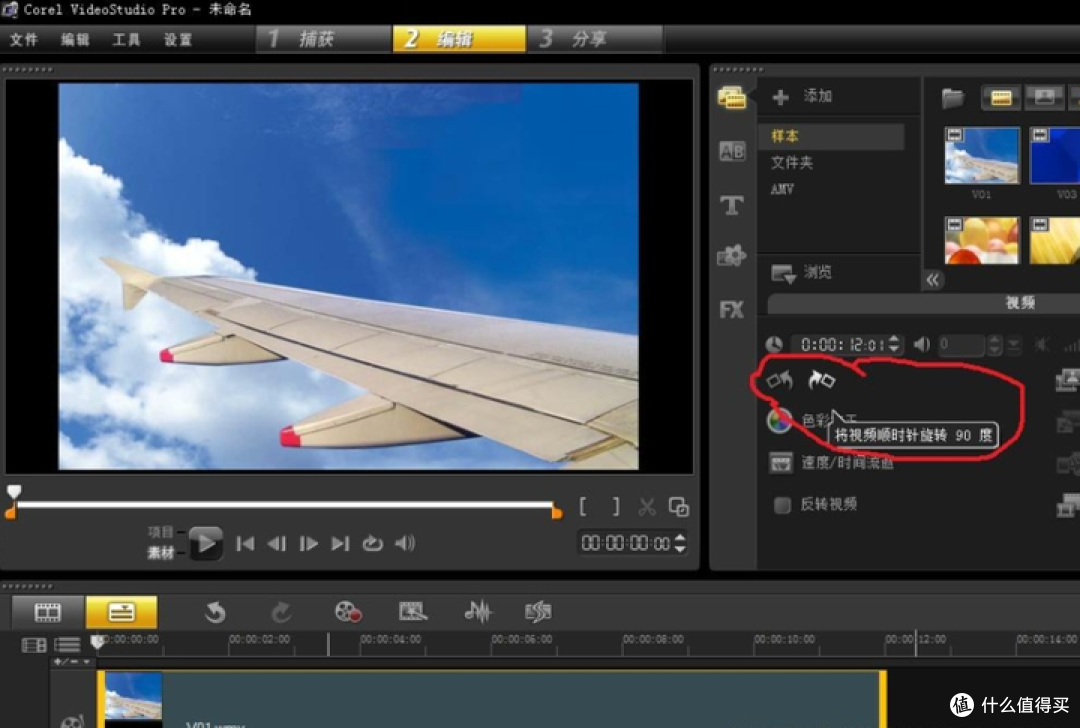This screenshot has height=728, width=1080.
Task: Step to the next frame
Action: [309, 544]
